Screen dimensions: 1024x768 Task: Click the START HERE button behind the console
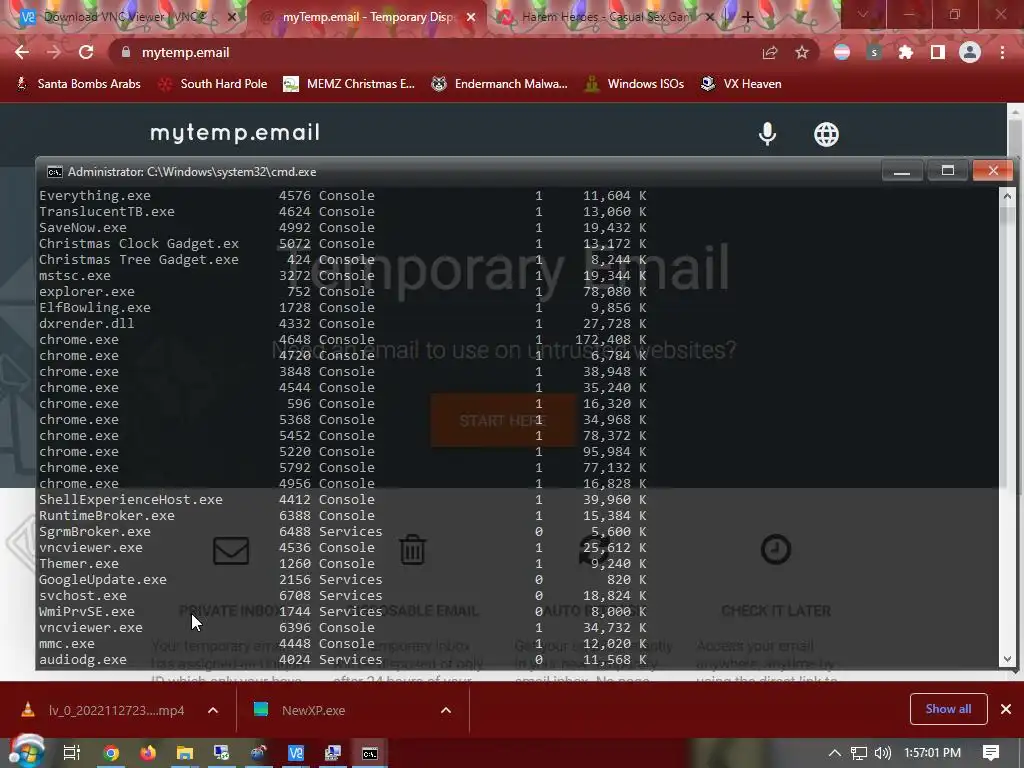tap(503, 420)
